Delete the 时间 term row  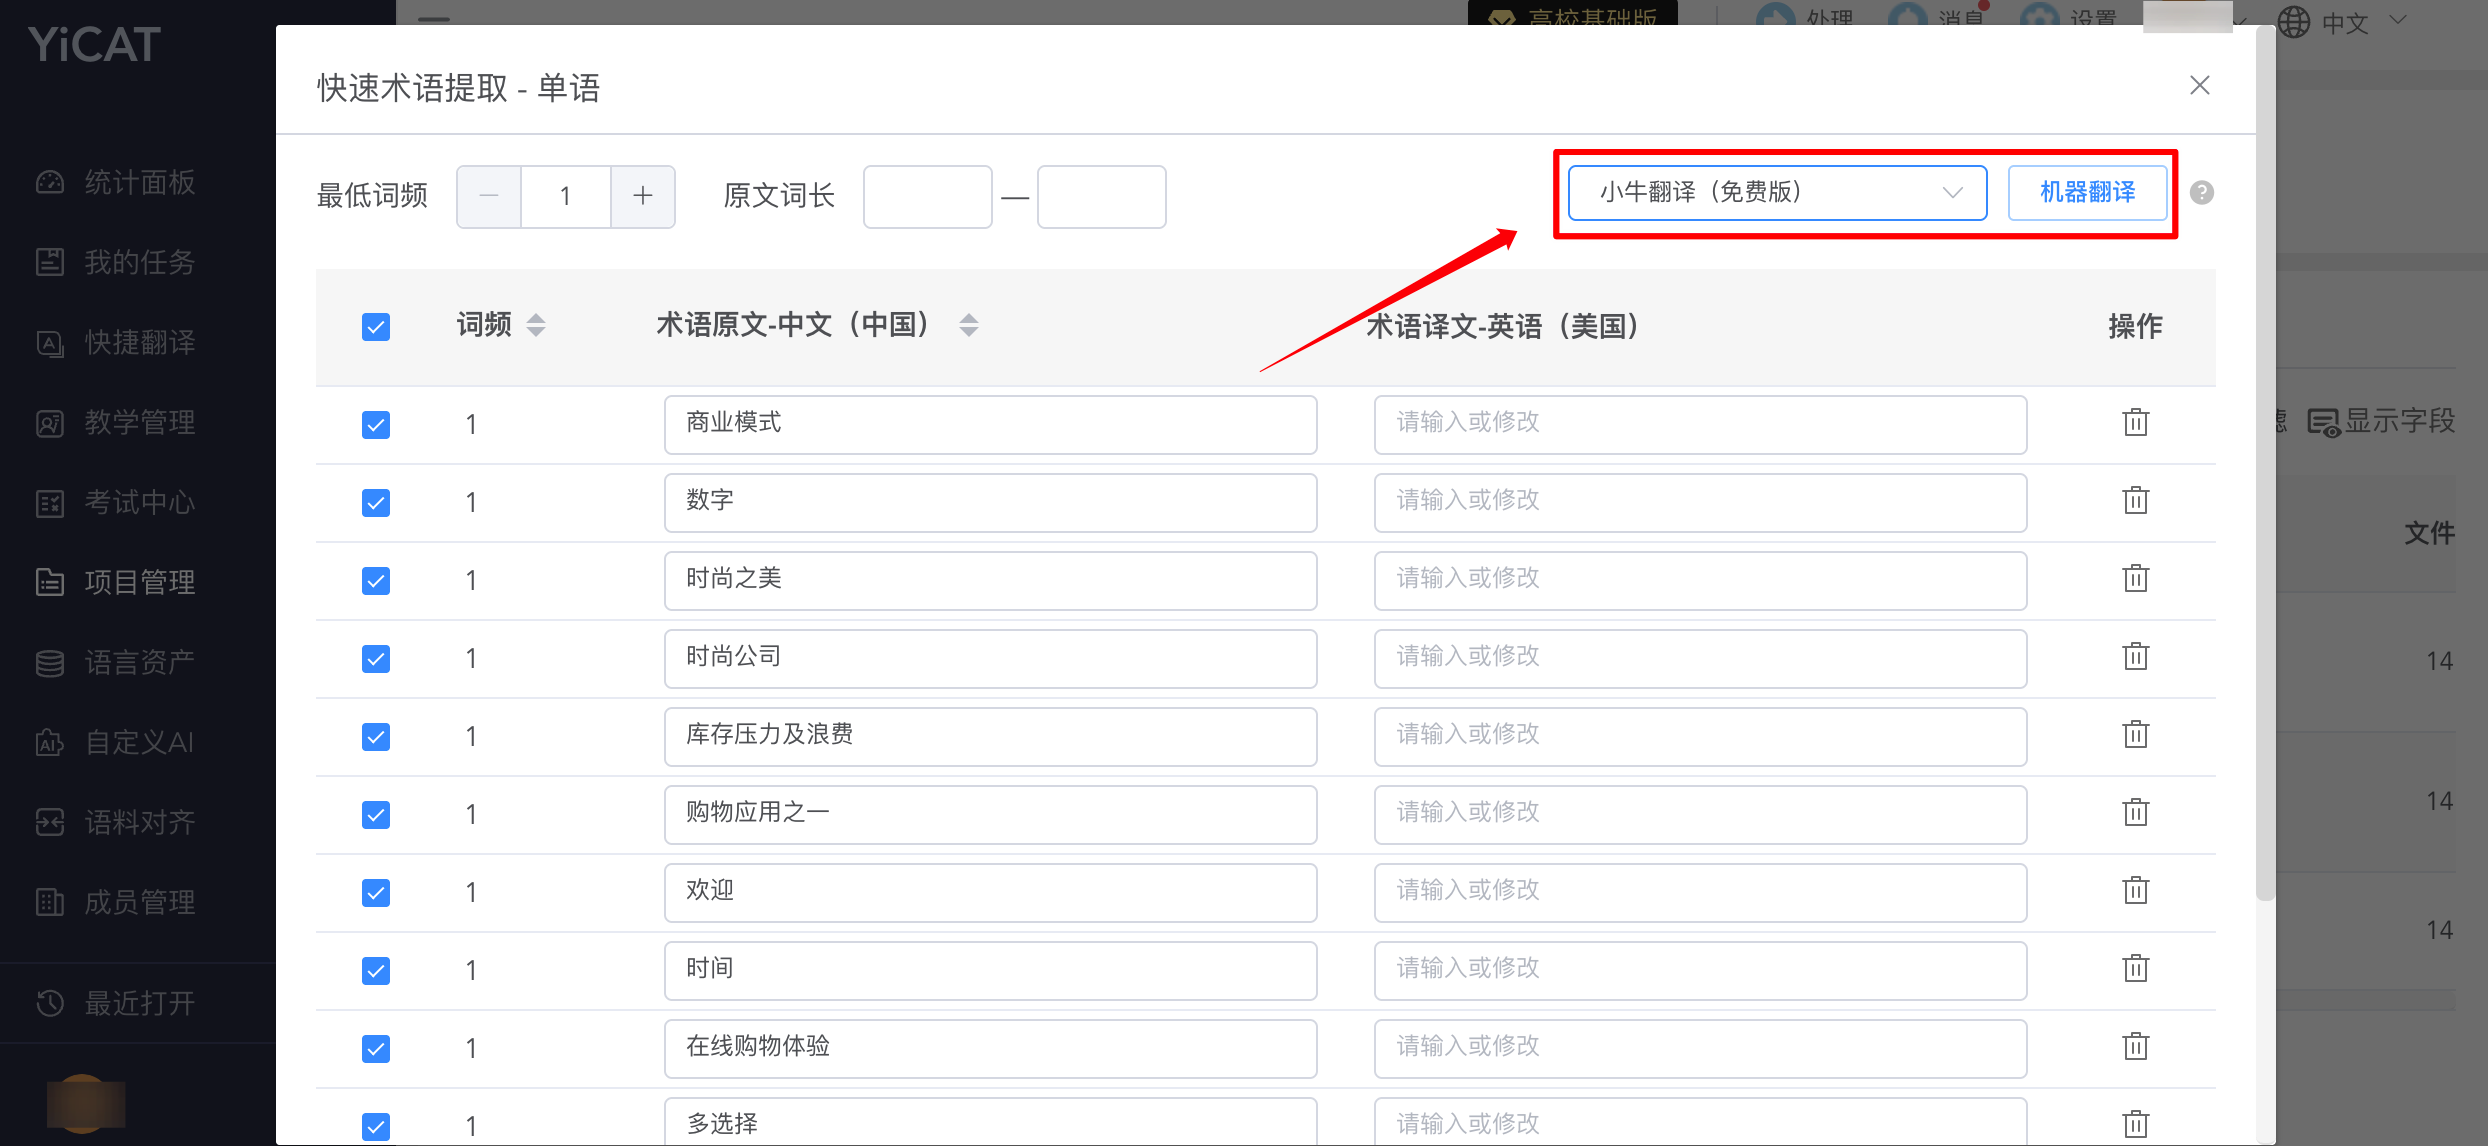tap(2135, 969)
